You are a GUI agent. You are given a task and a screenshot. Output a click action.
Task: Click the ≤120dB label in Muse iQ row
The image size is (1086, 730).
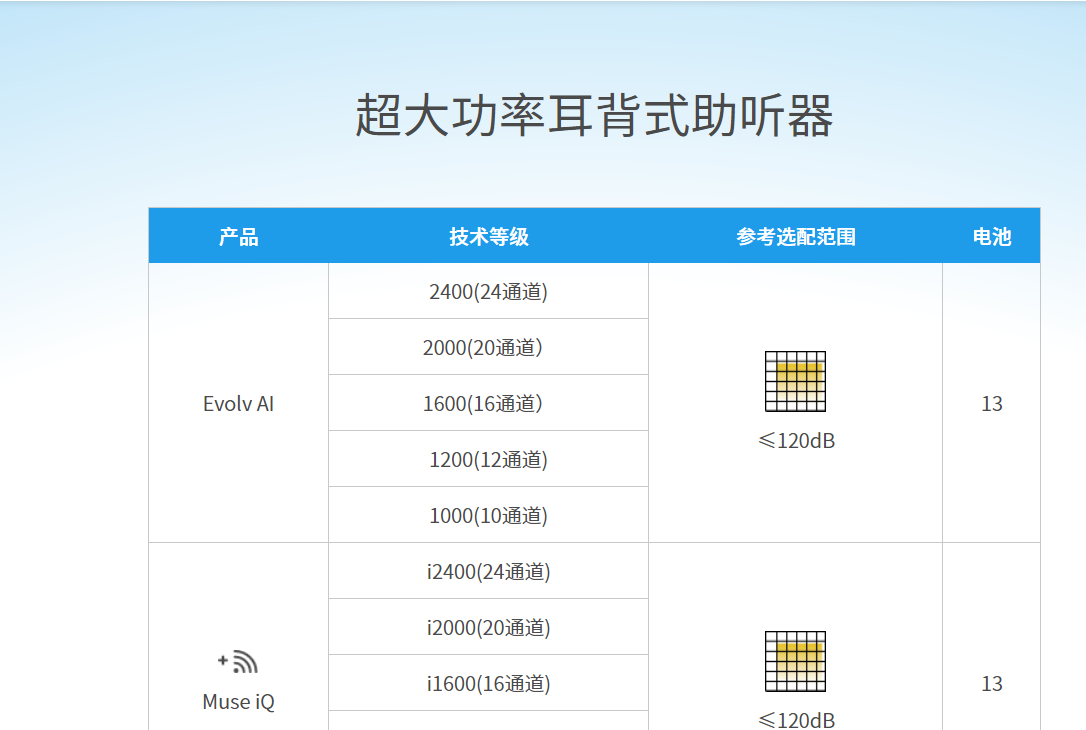796,720
